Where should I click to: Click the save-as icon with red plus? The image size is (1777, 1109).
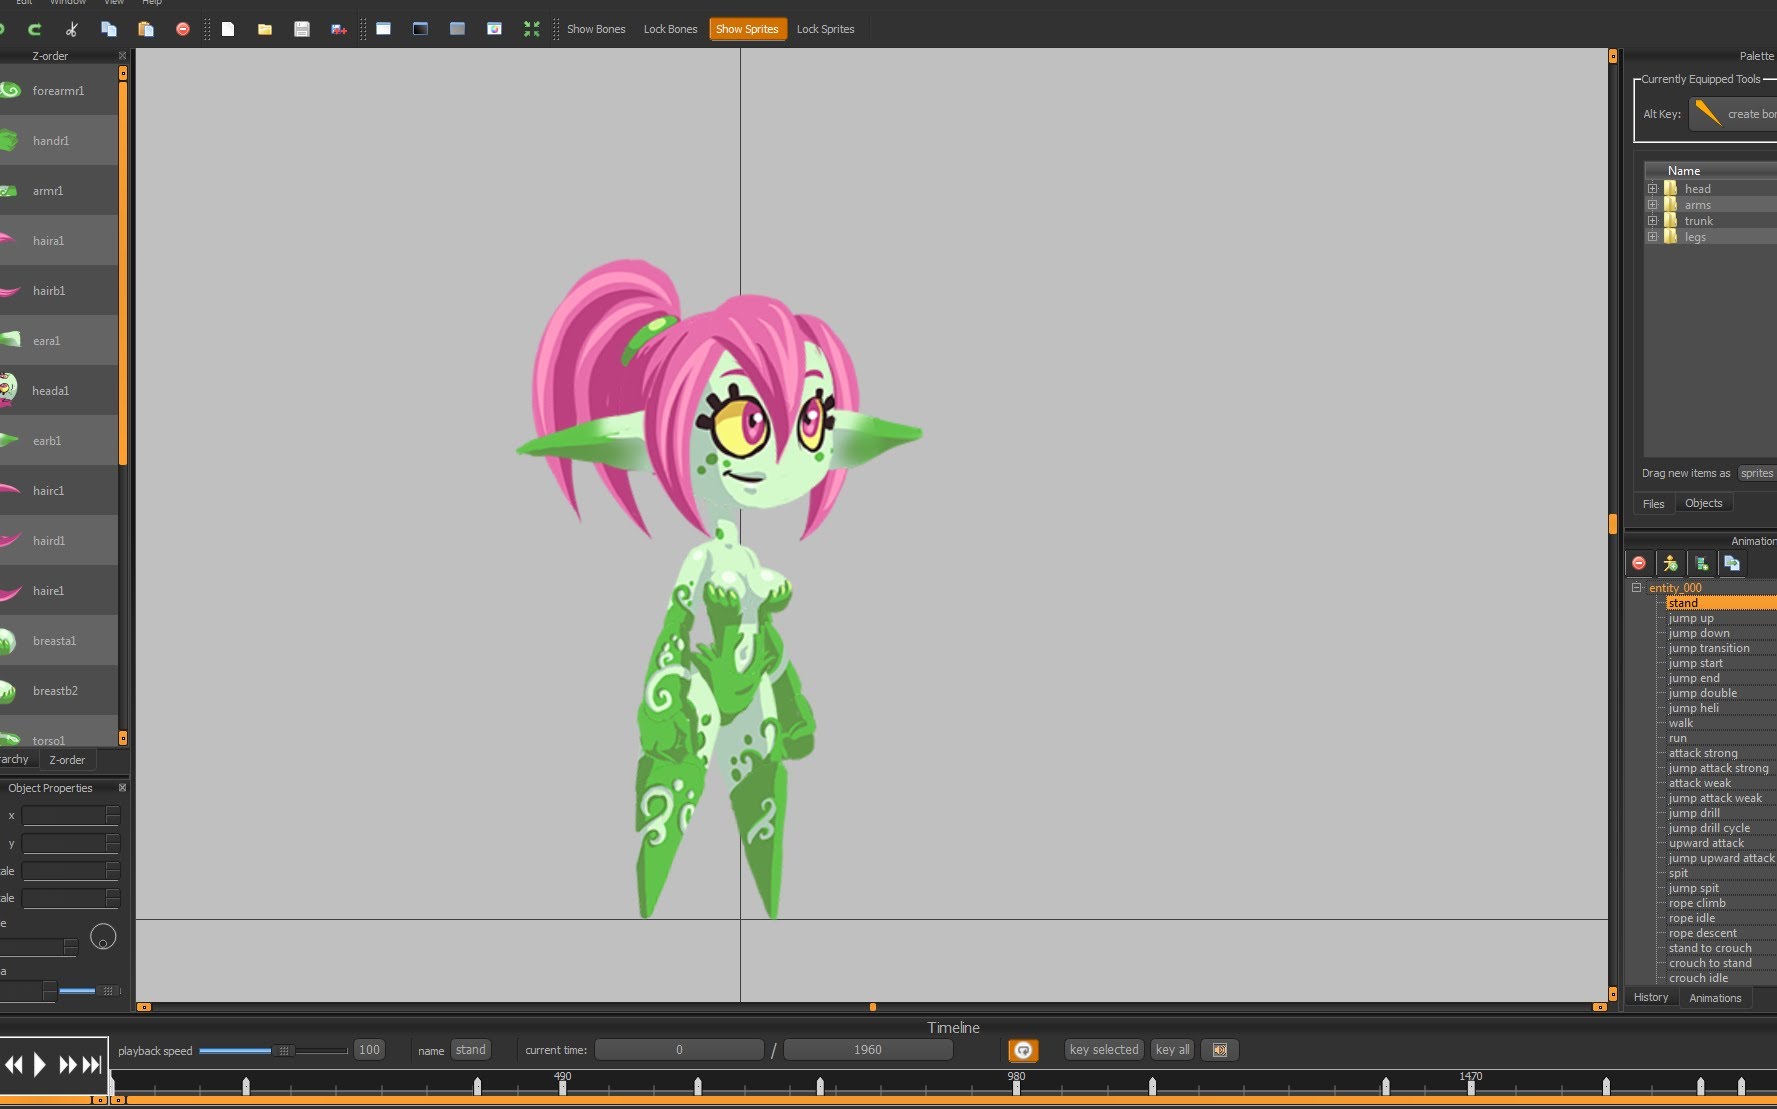(339, 29)
